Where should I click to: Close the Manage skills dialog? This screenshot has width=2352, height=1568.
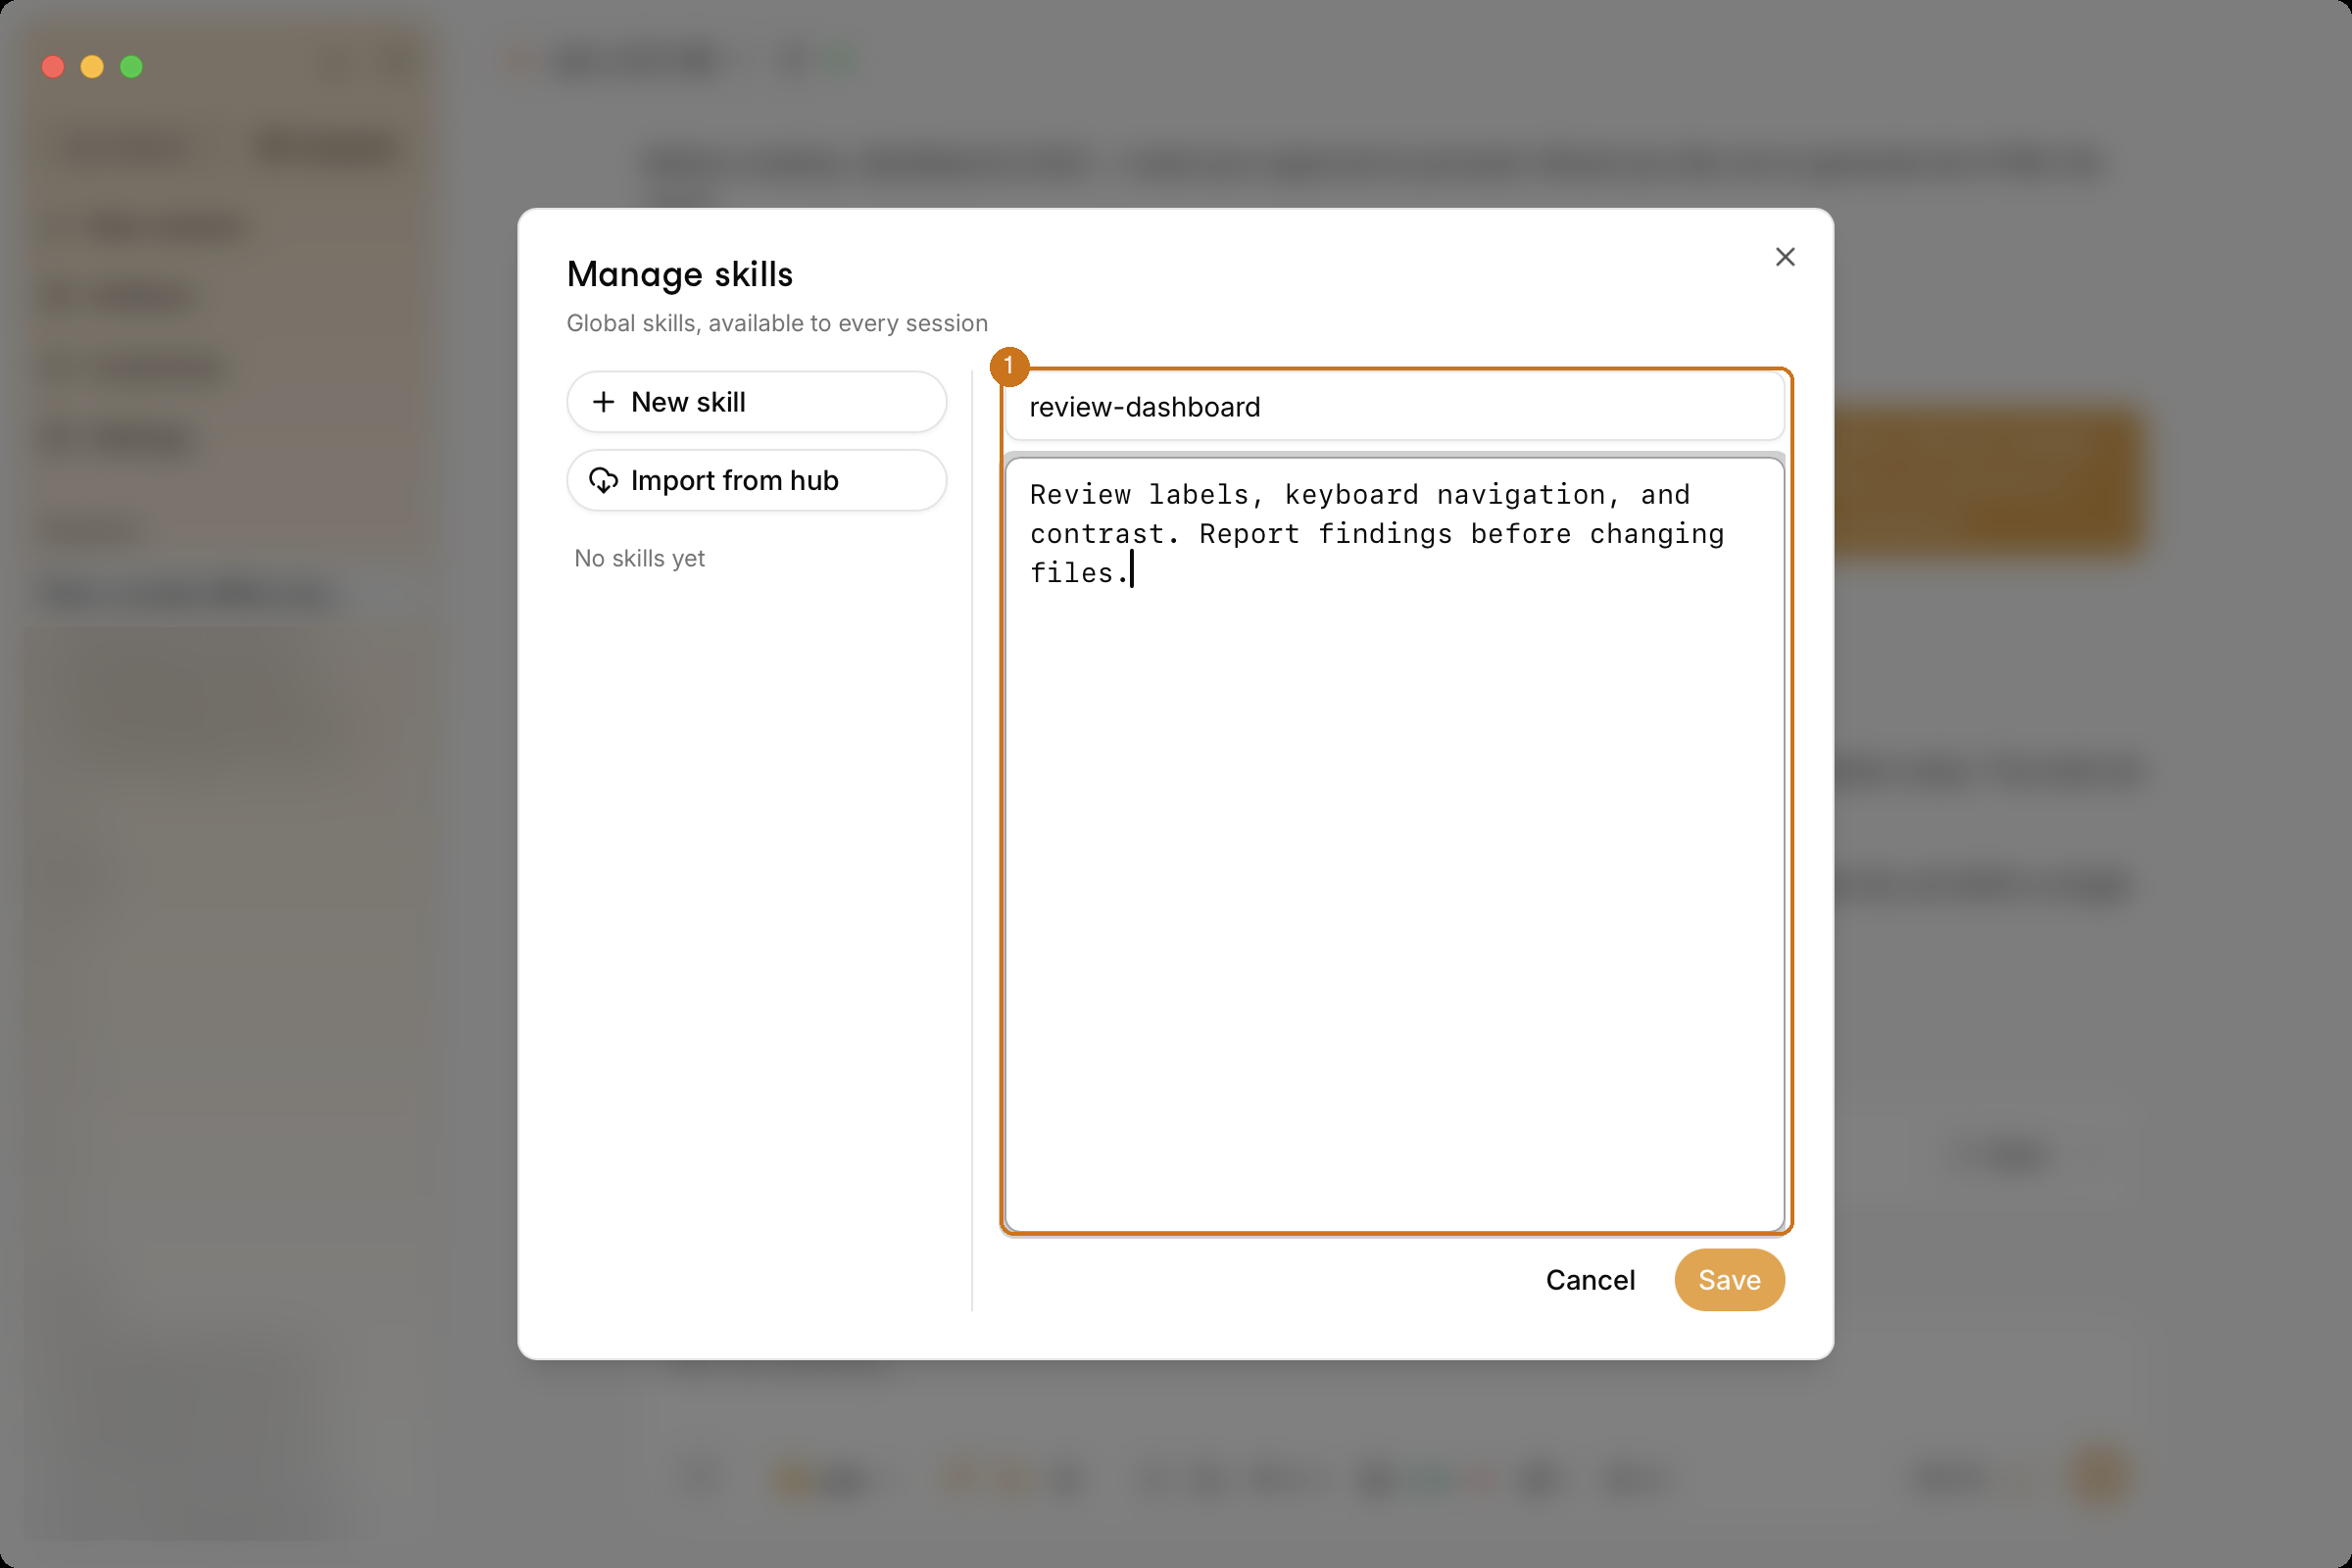[x=1785, y=257]
